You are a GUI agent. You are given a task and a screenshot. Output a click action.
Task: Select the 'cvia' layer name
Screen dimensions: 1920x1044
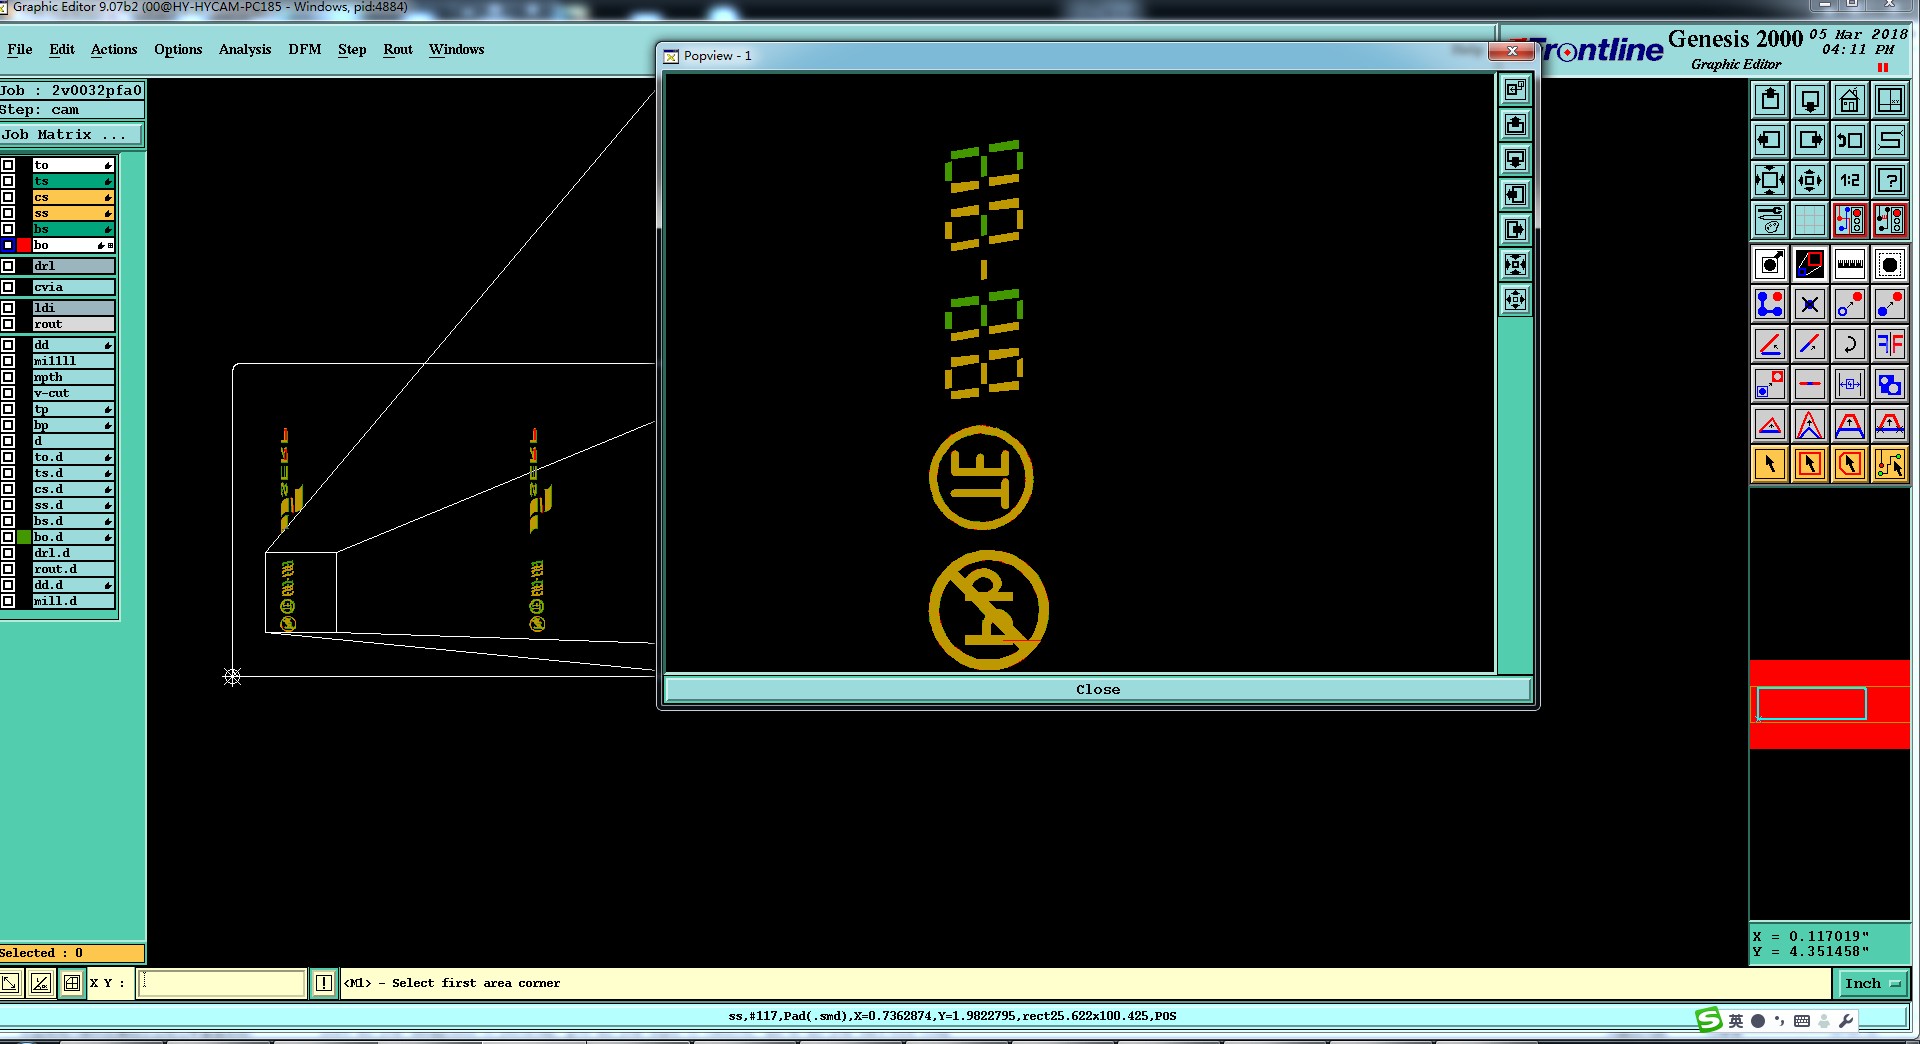coord(73,287)
